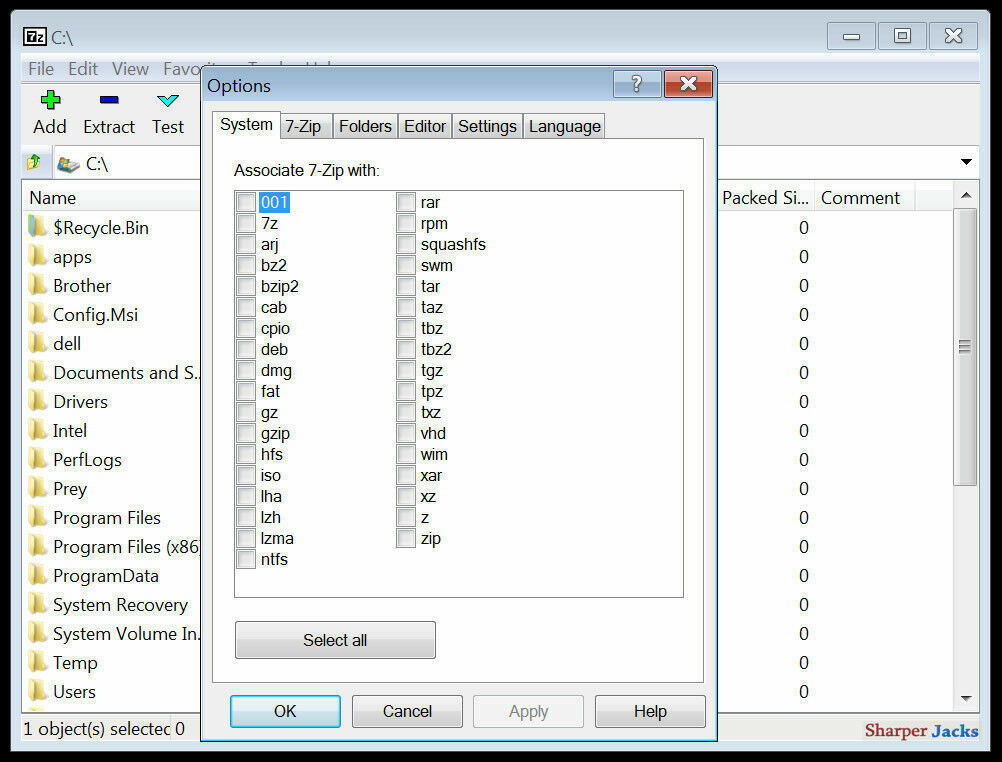Tick the rar association checkbox
Image resolution: width=1002 pixels, height=762 pixels.
pos(406,202)
